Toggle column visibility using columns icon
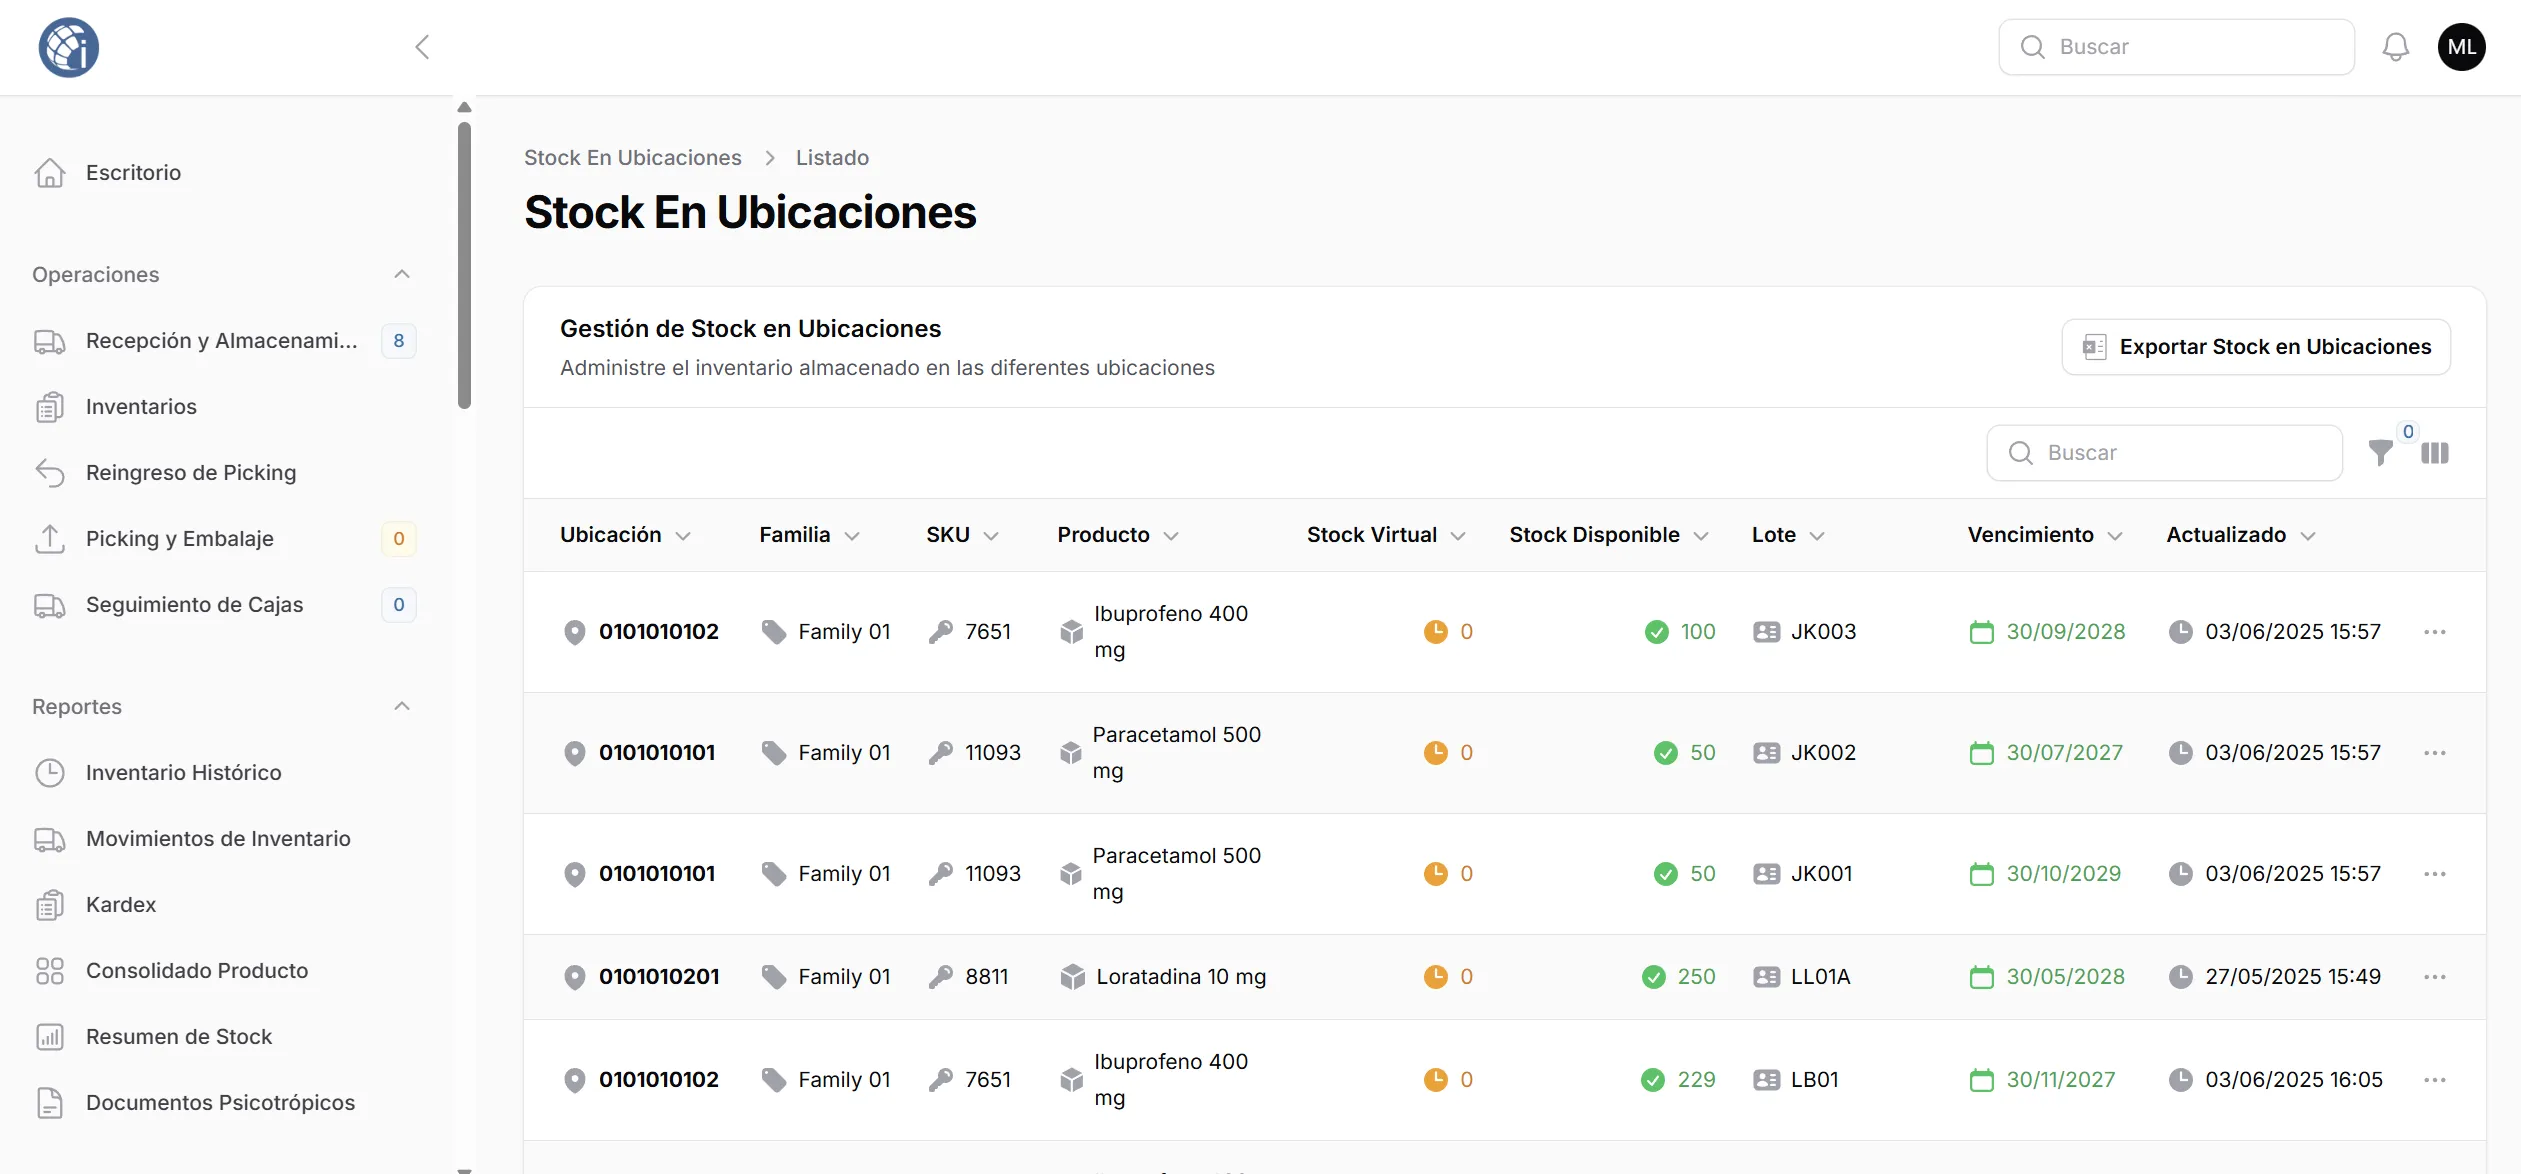Screen dimensions: 2521x1174 [2435, 453]
